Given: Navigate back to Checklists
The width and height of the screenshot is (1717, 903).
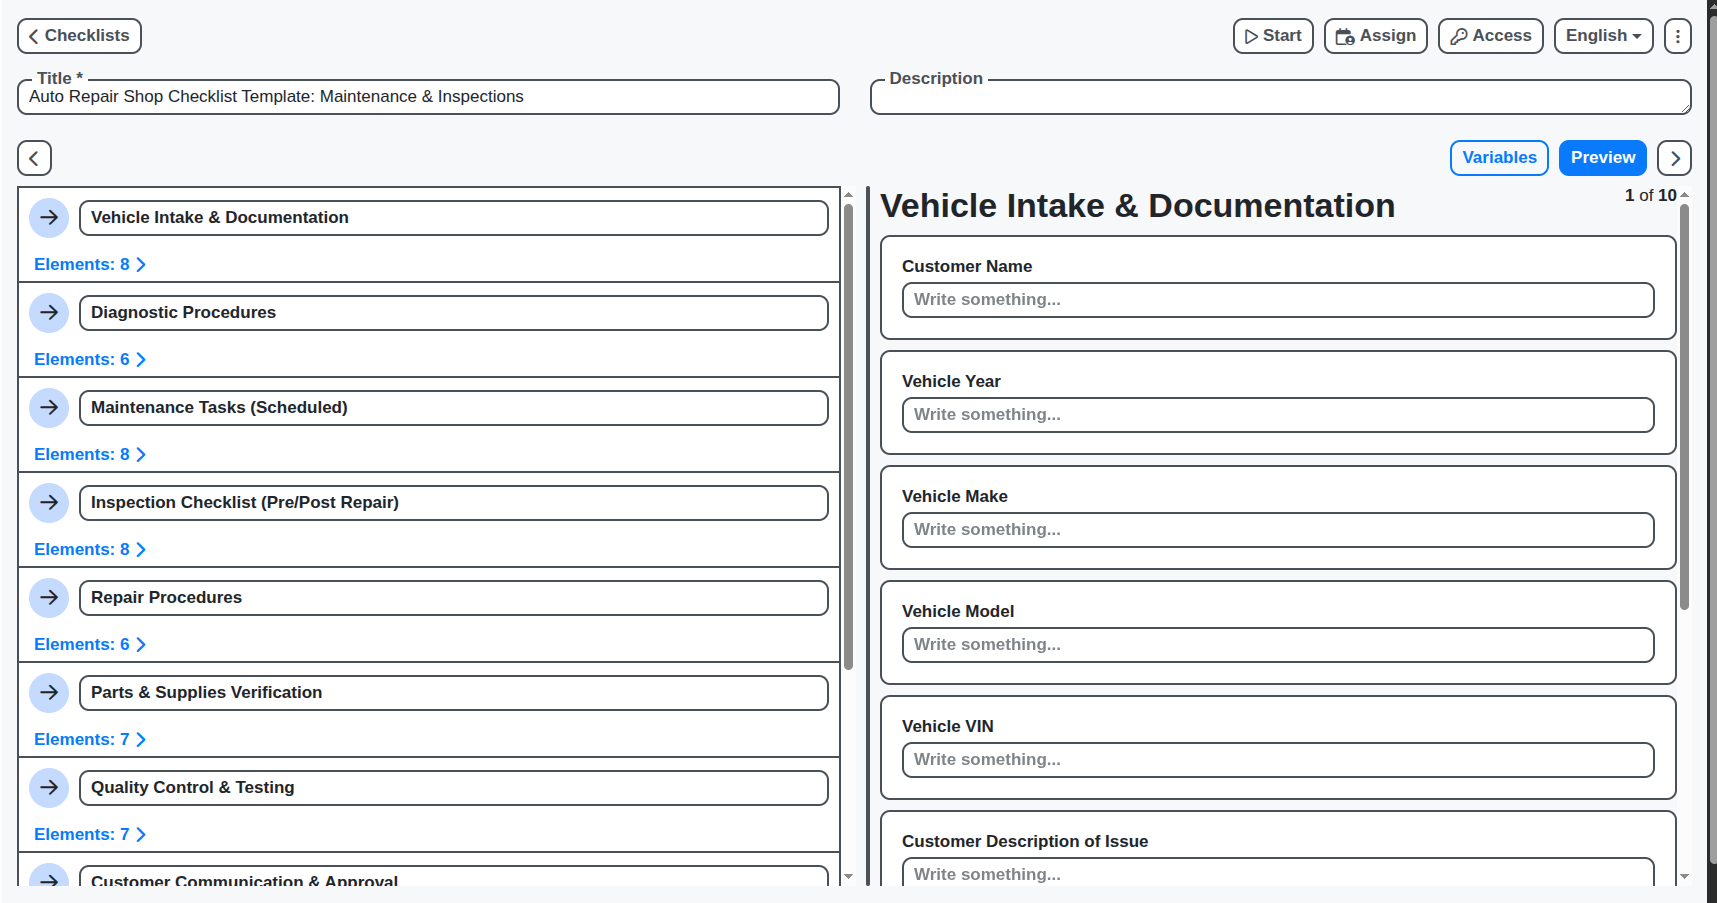Looking at the screenshot, I should click(79, 36).
